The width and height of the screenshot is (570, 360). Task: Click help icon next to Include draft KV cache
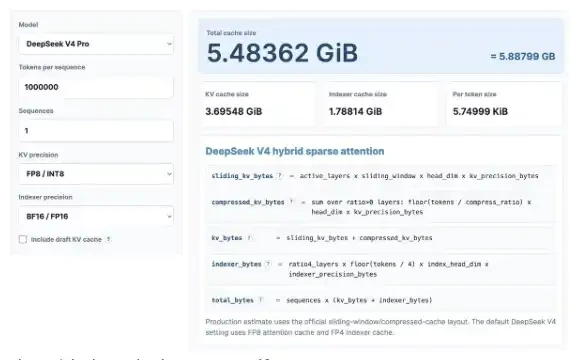(108, 239)
